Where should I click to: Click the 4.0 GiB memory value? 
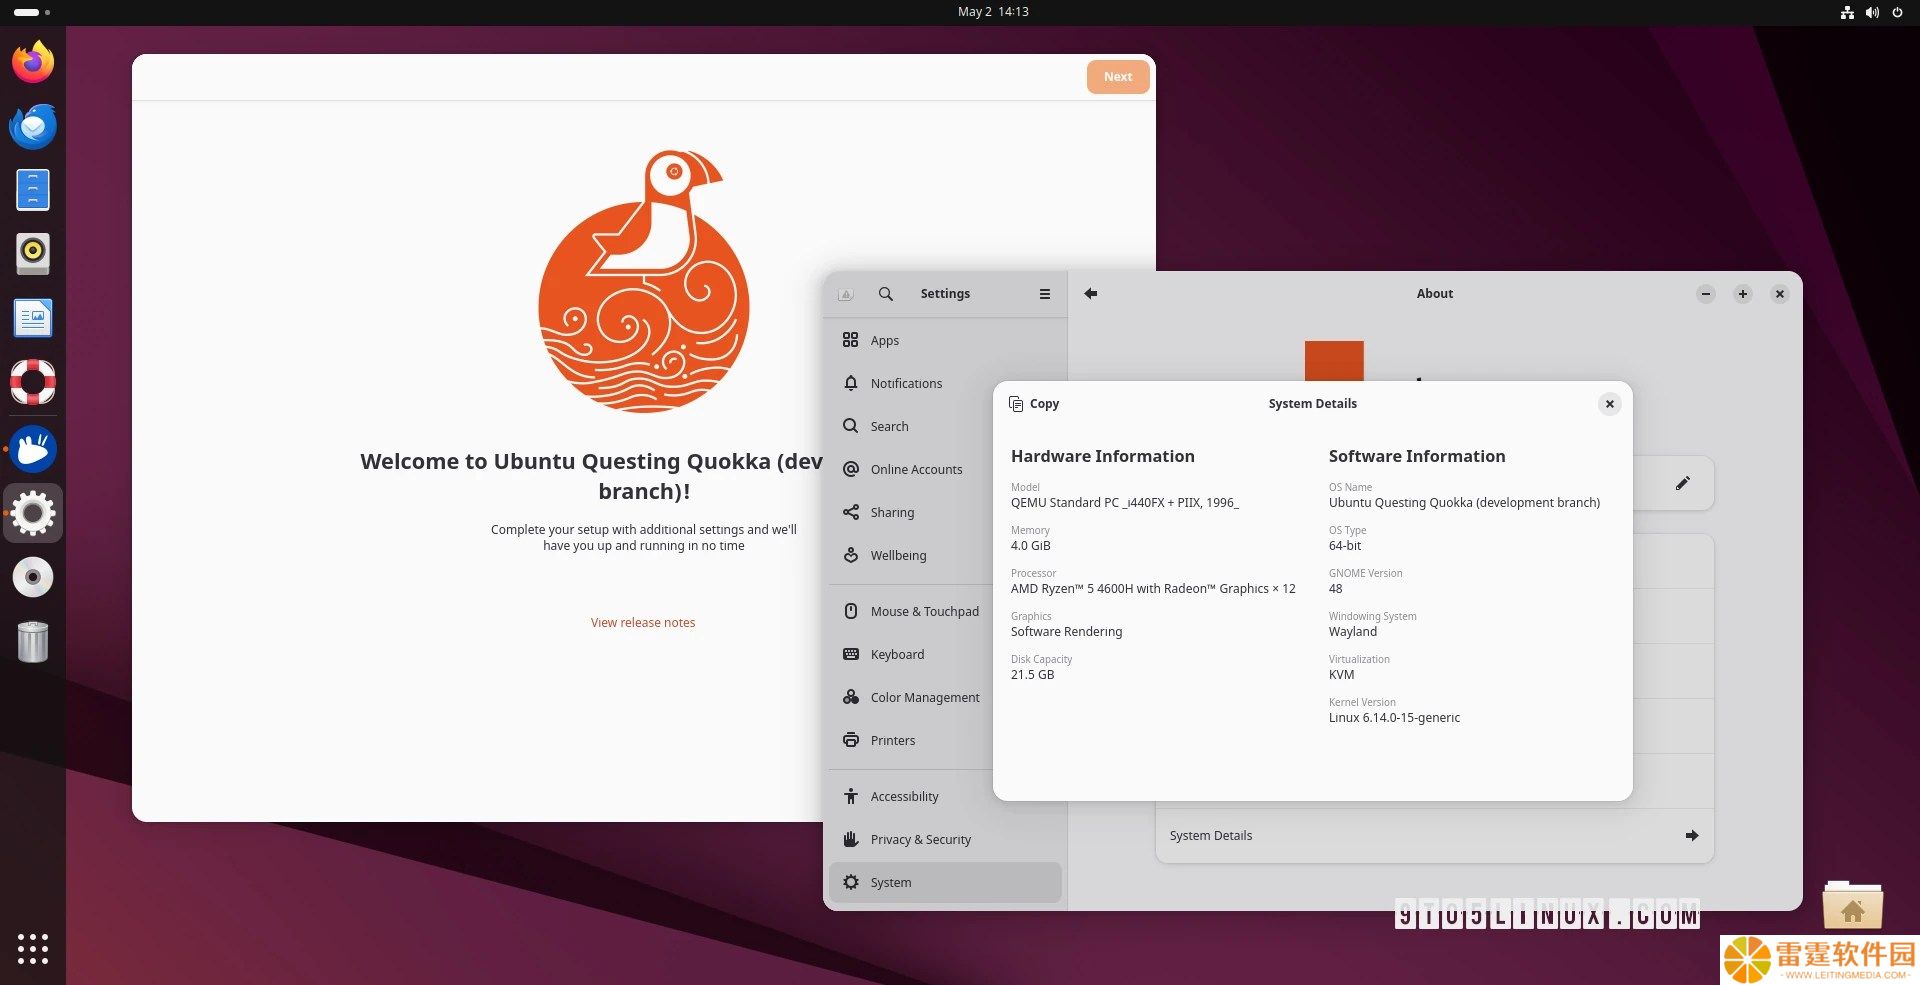(1030, 546)
